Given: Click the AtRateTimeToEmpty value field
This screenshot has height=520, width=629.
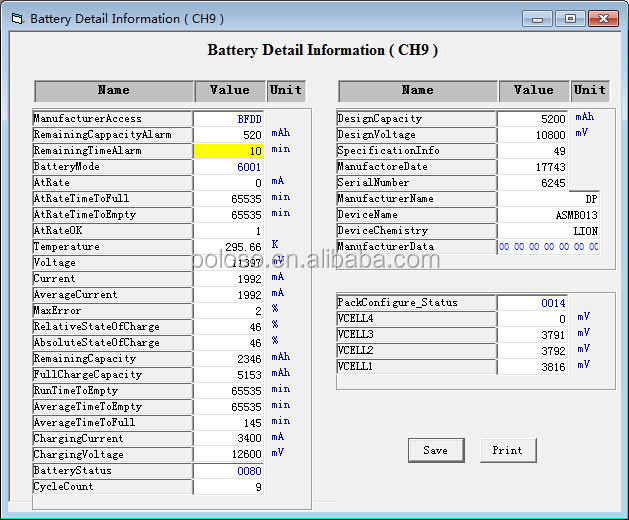Looking at the screenshot, I should pyautogui.click(x=228, y=215).
